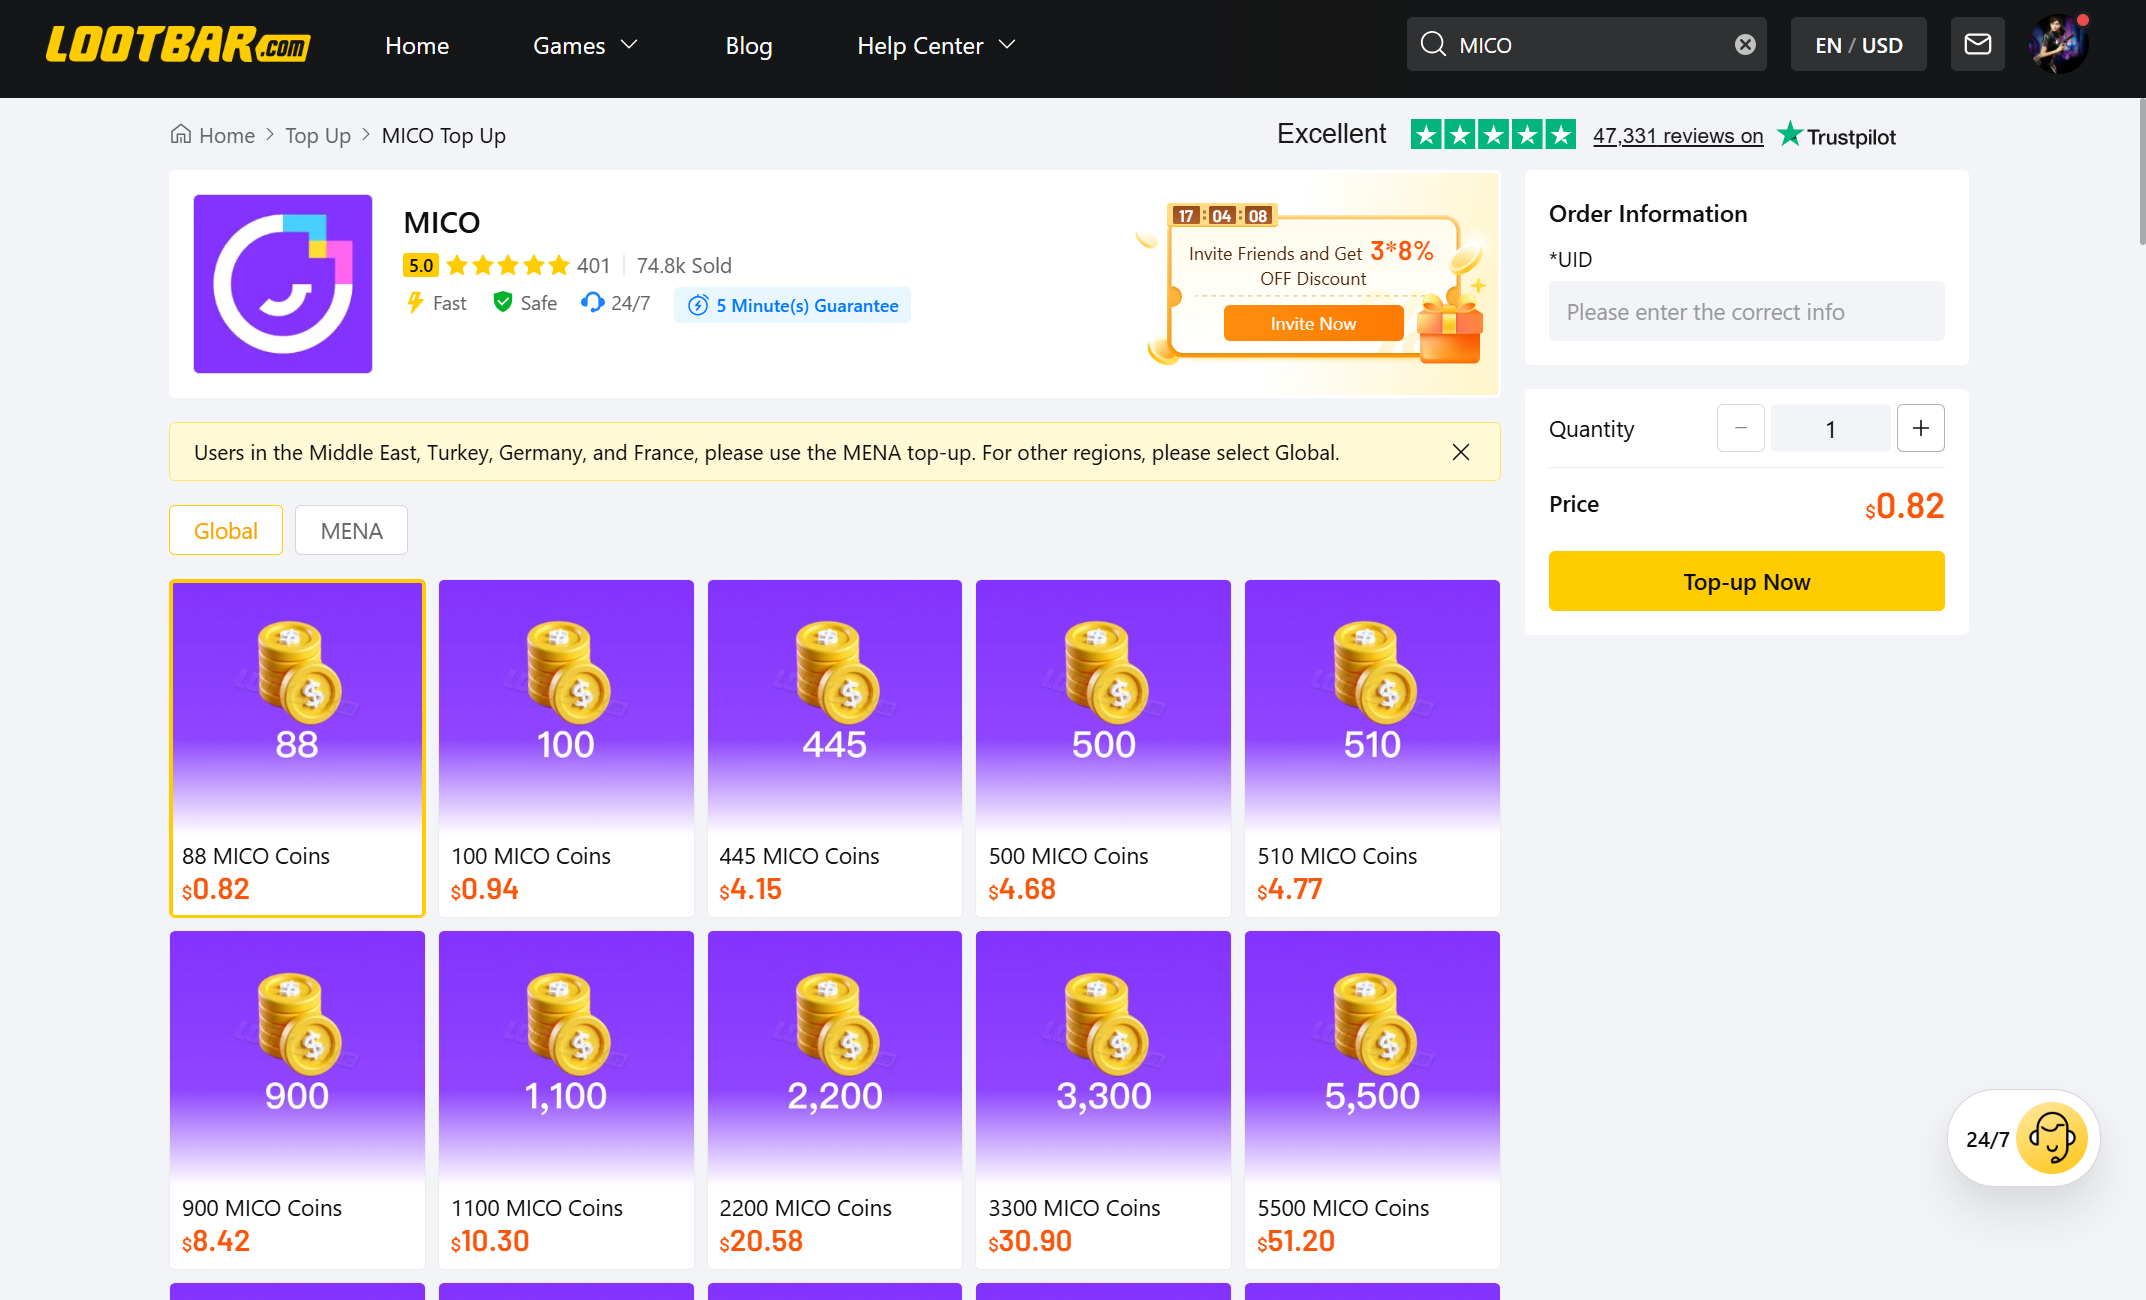
Task: Click the page vertical scrollbar
Action: pyautogui.click(x=2141, y=170)
